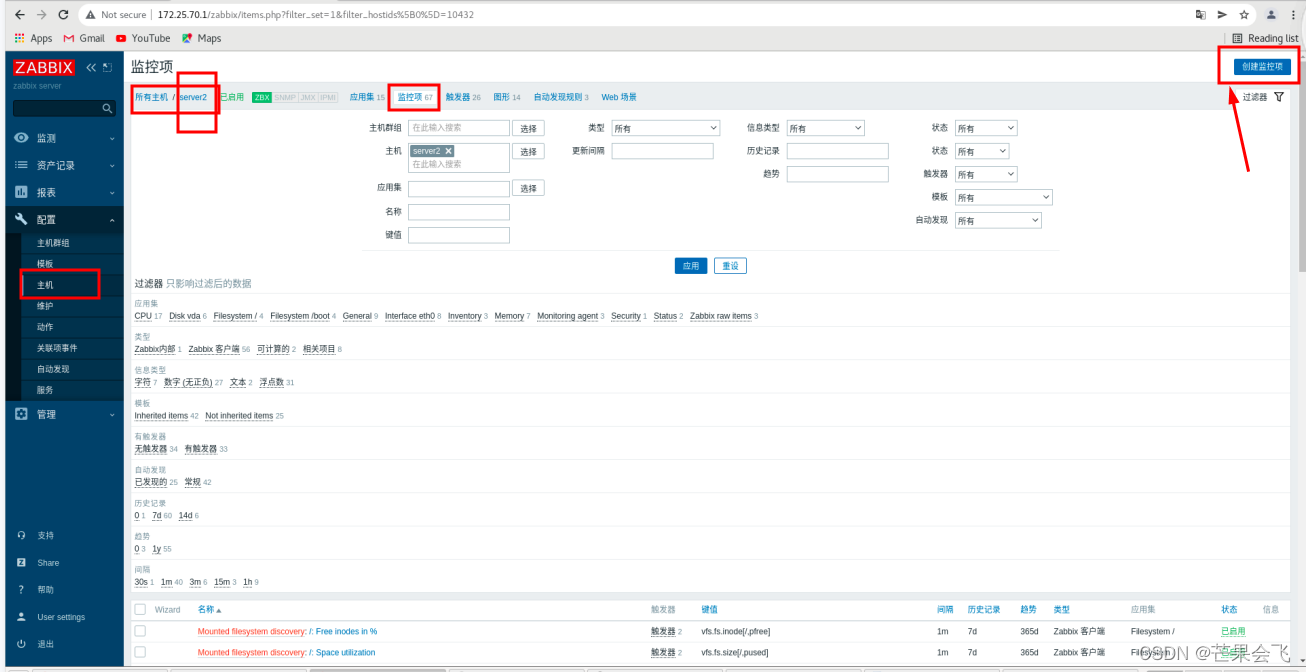The width and height of the screenshot is (1306, 672).
Task: Click the 退出 logout power icon
Action: [x=21, y=643]
